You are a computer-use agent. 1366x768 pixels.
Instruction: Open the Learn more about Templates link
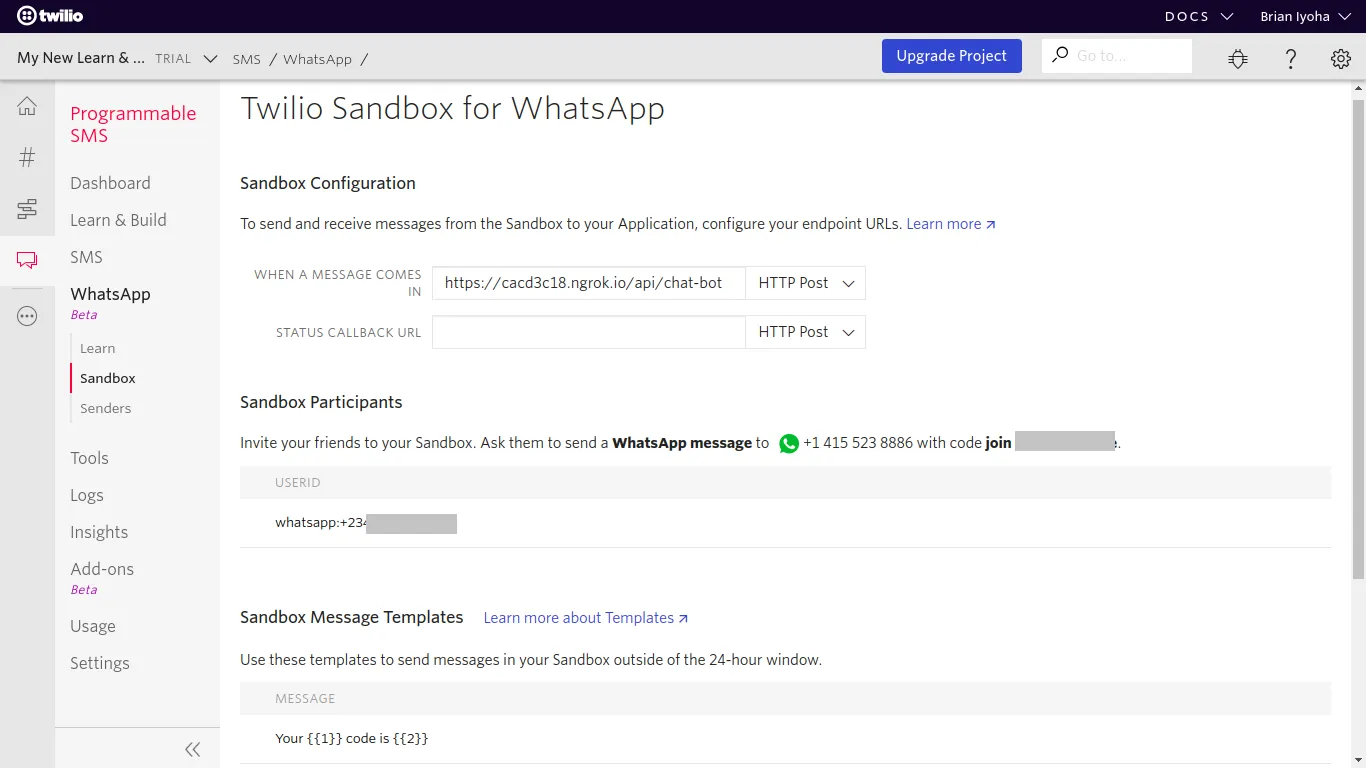[578, 617]
